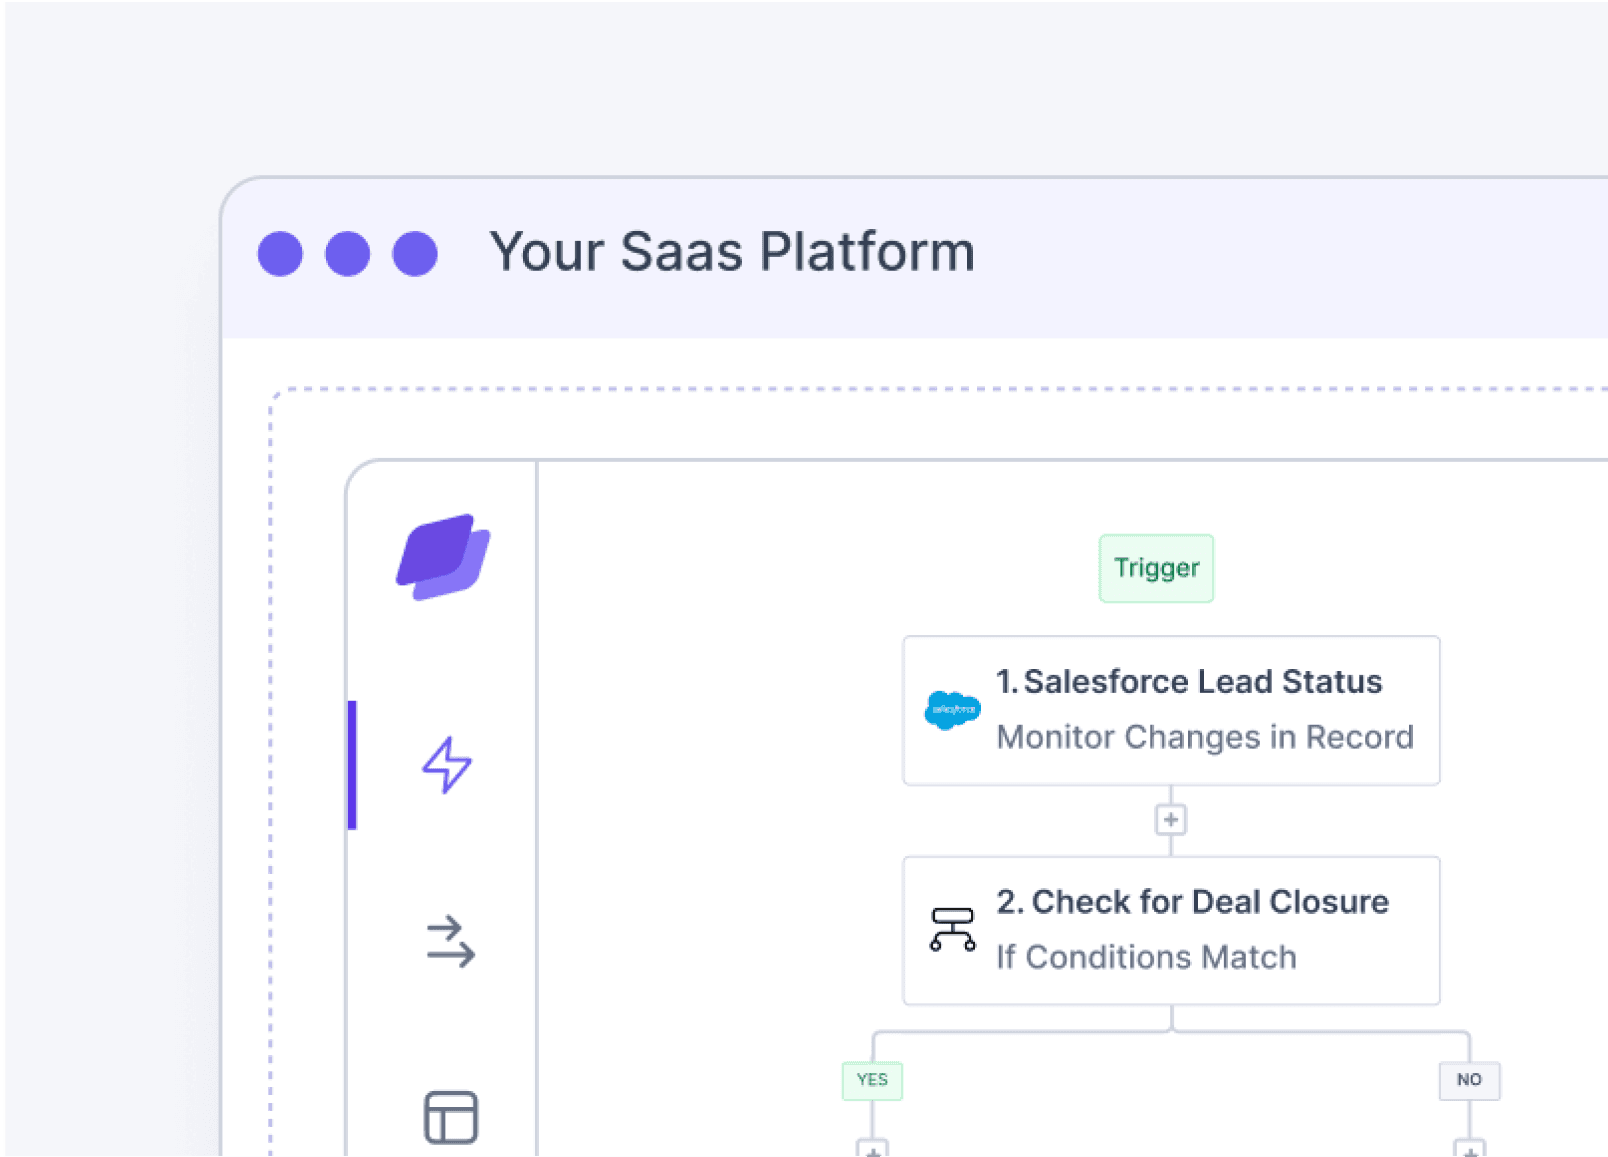The image size is (1608, 1157).
Task: Open the lightning bolt automations icon
Action: coord(446,765)
